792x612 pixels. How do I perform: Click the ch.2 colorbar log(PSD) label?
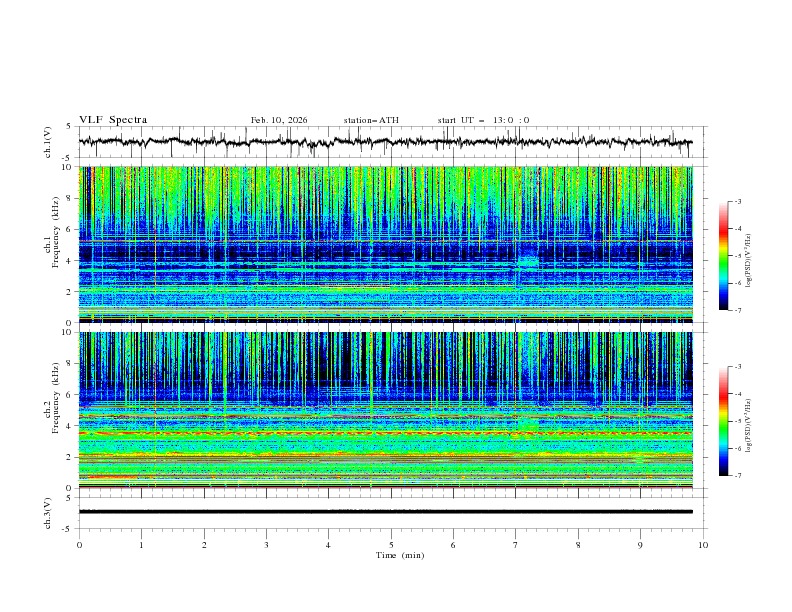[750, 426]
